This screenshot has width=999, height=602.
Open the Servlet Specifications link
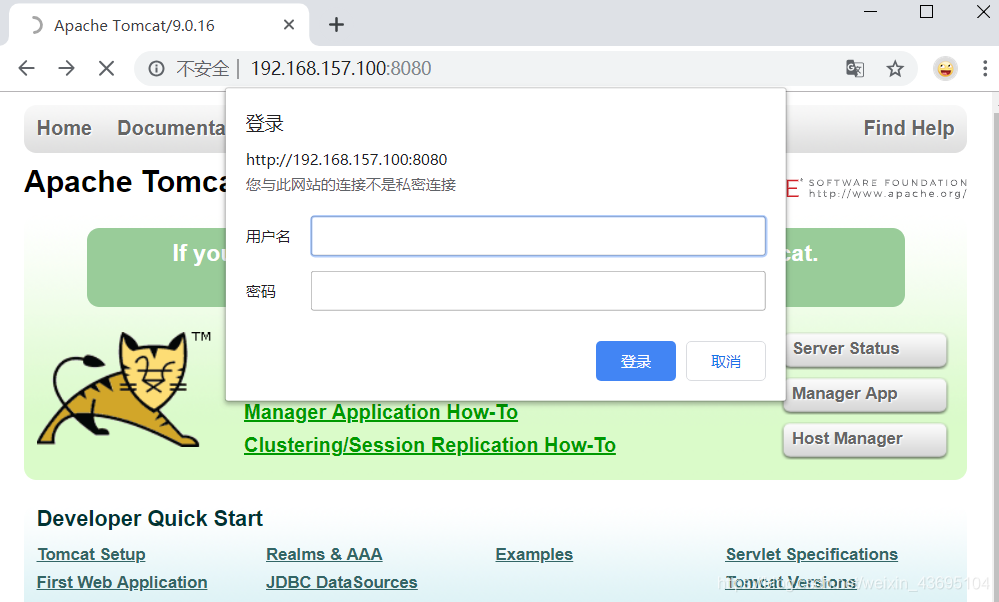pos(812,554)
